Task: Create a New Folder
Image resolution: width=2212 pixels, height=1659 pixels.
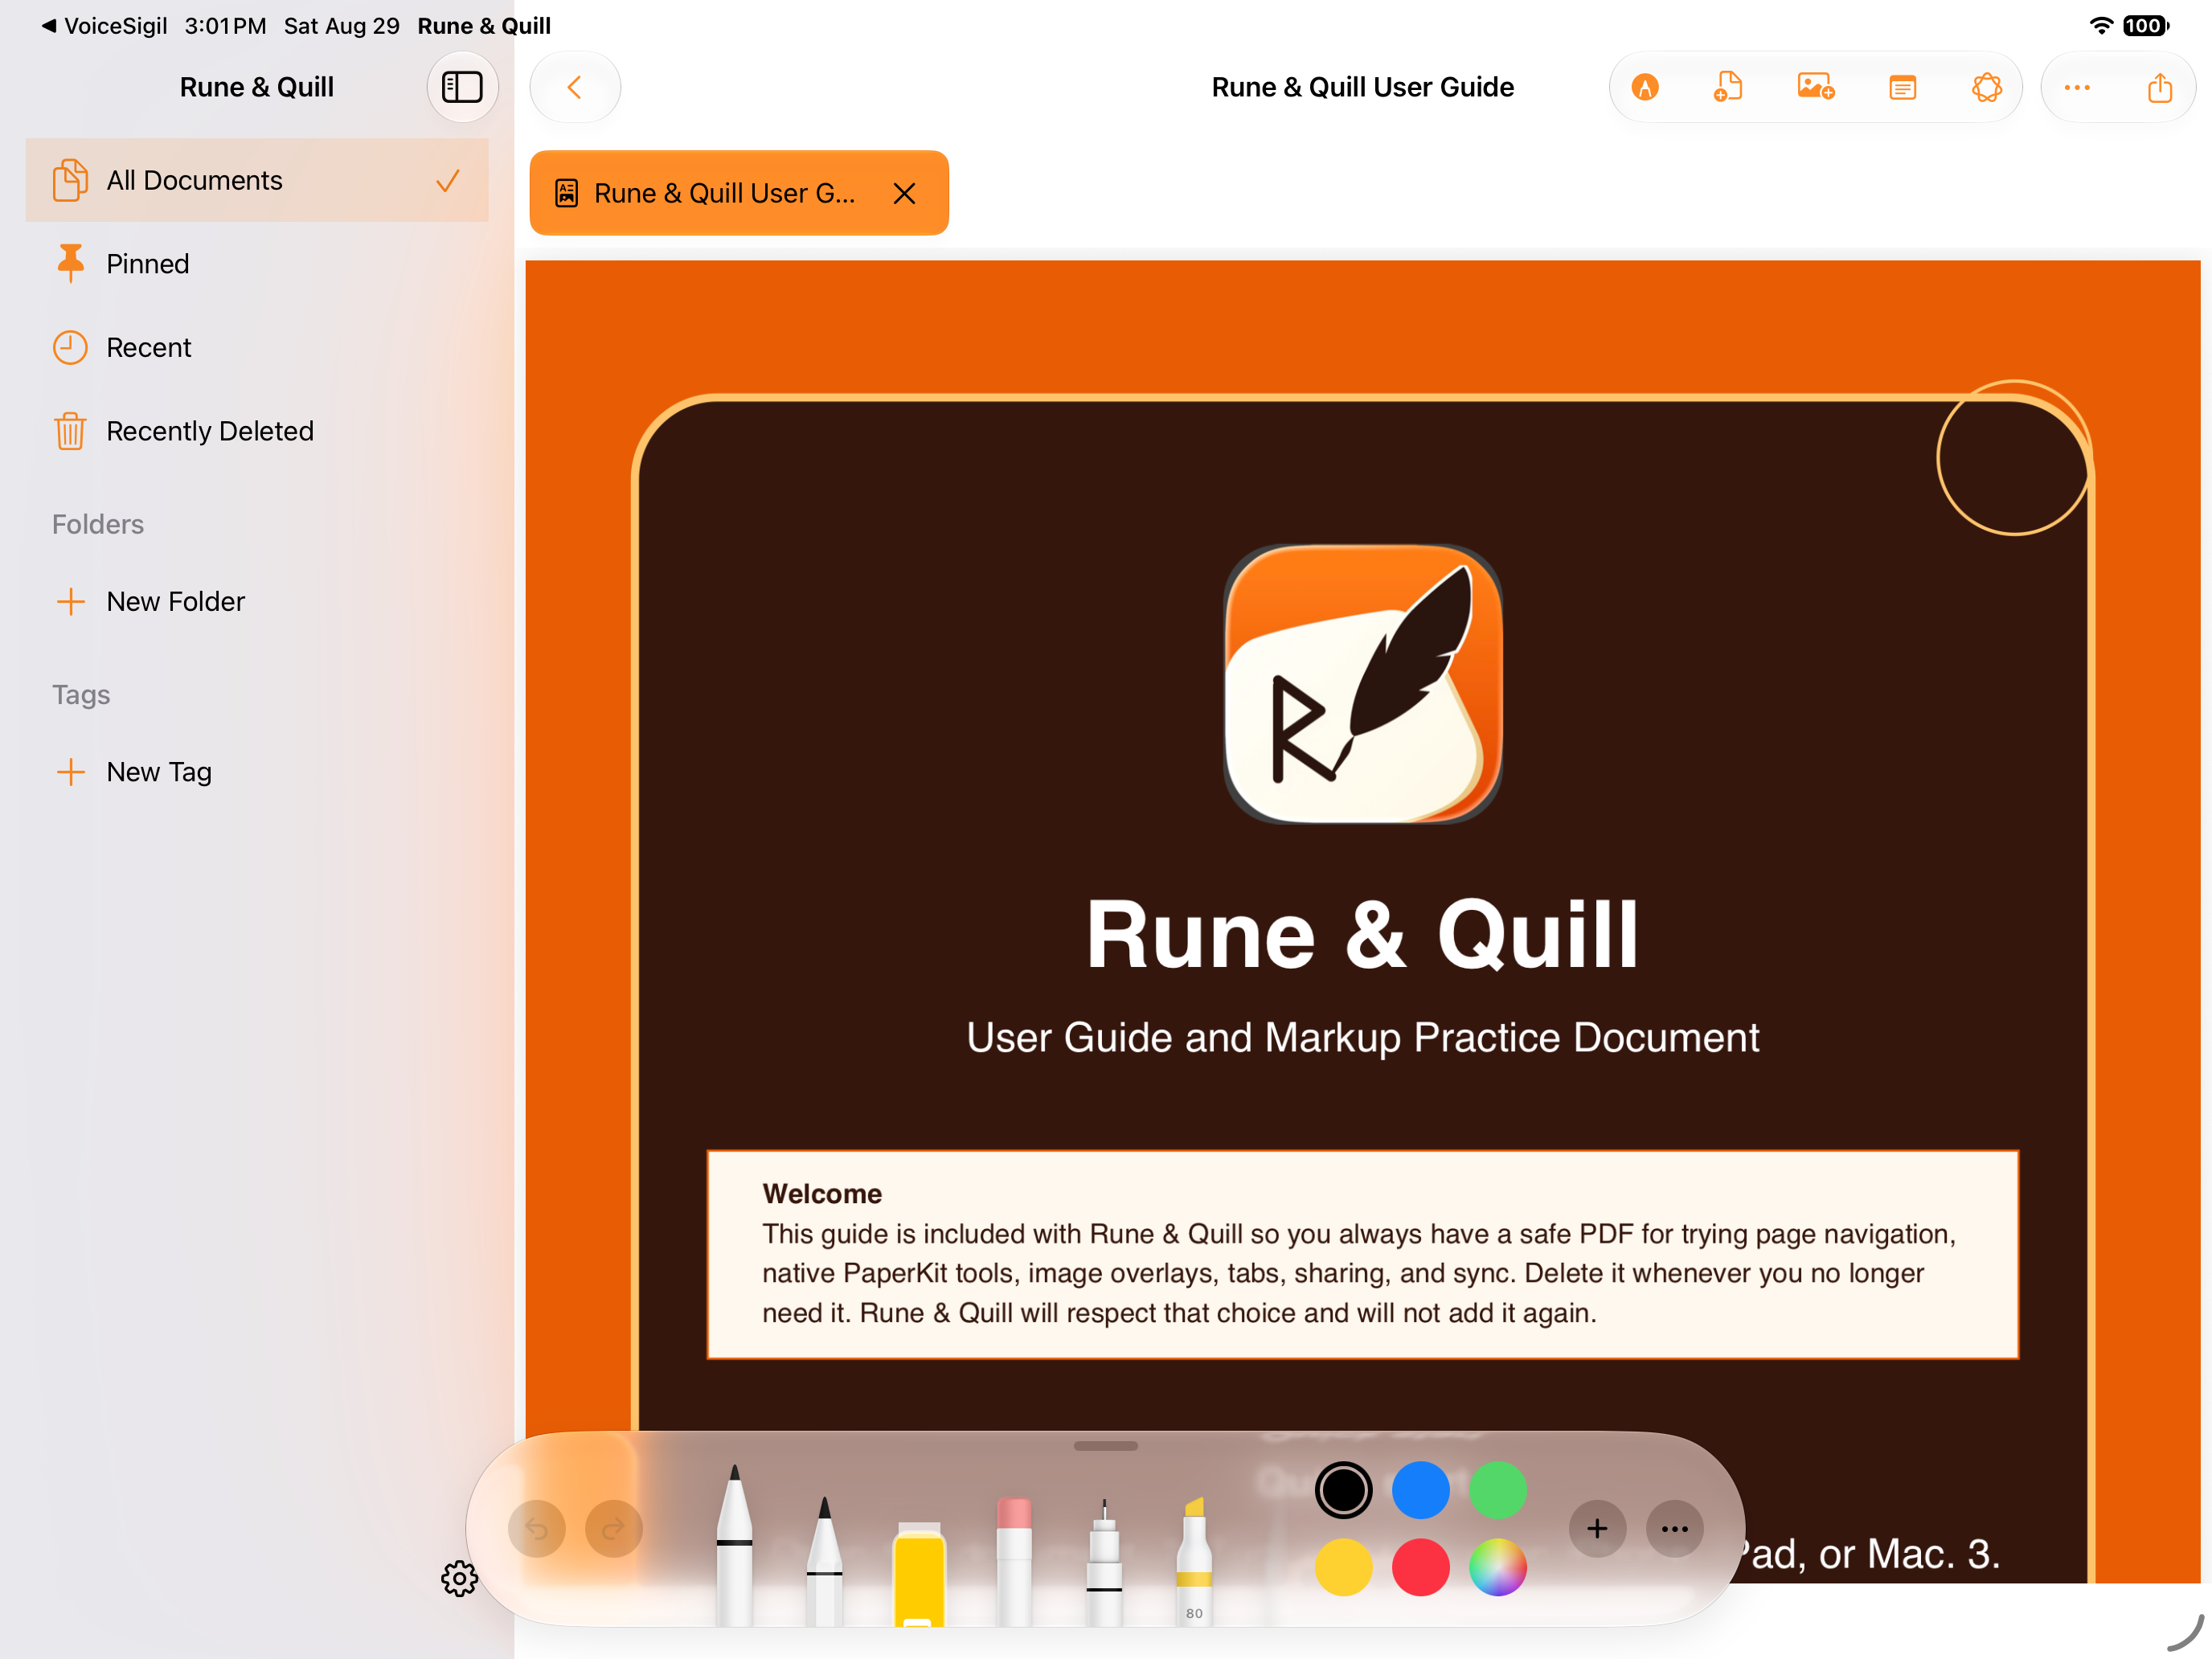Action: tap(257, 601)
